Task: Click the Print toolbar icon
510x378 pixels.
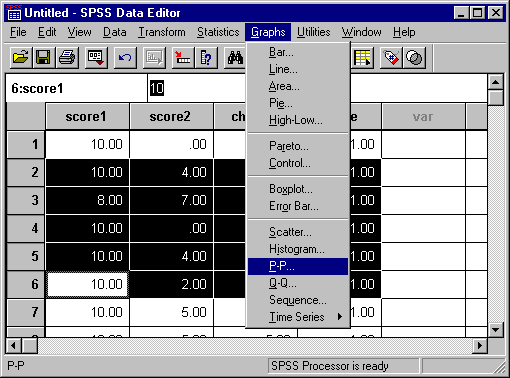Action: (x=67, y=58)
